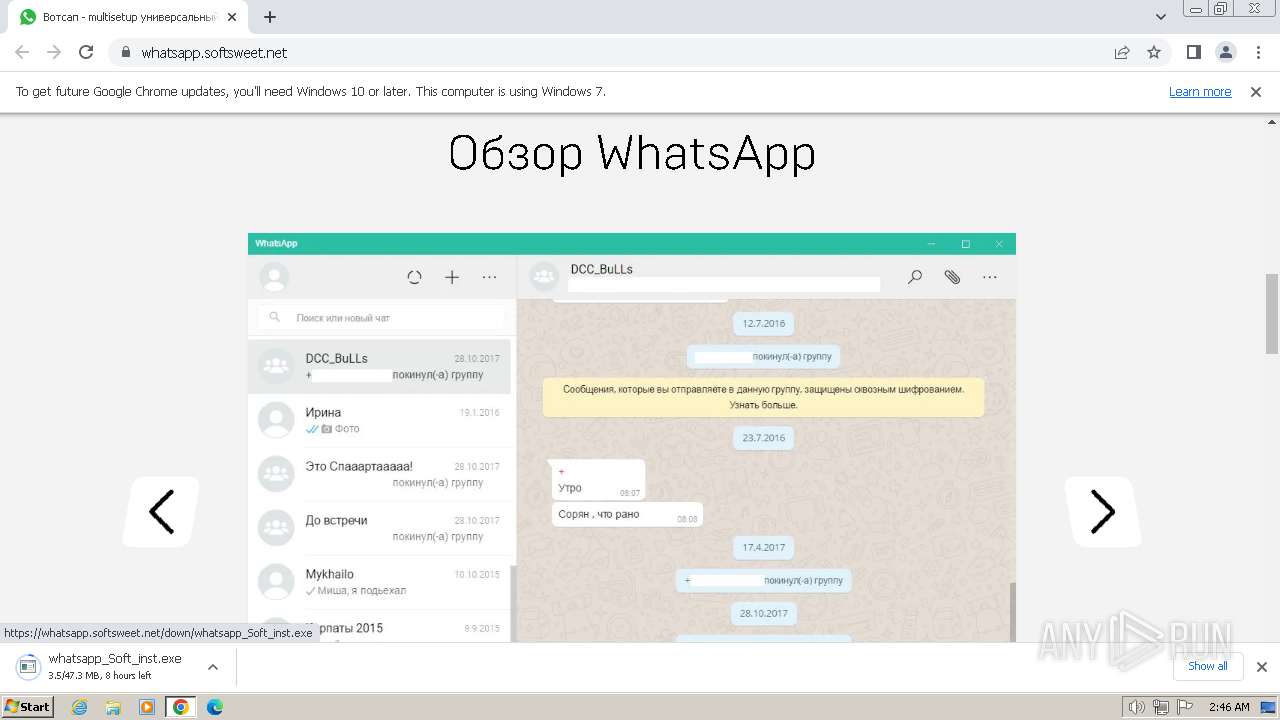Open the Chrome three-dot menu
The width and height of the screenshot is (1280, 720).
click(1257, 52)
